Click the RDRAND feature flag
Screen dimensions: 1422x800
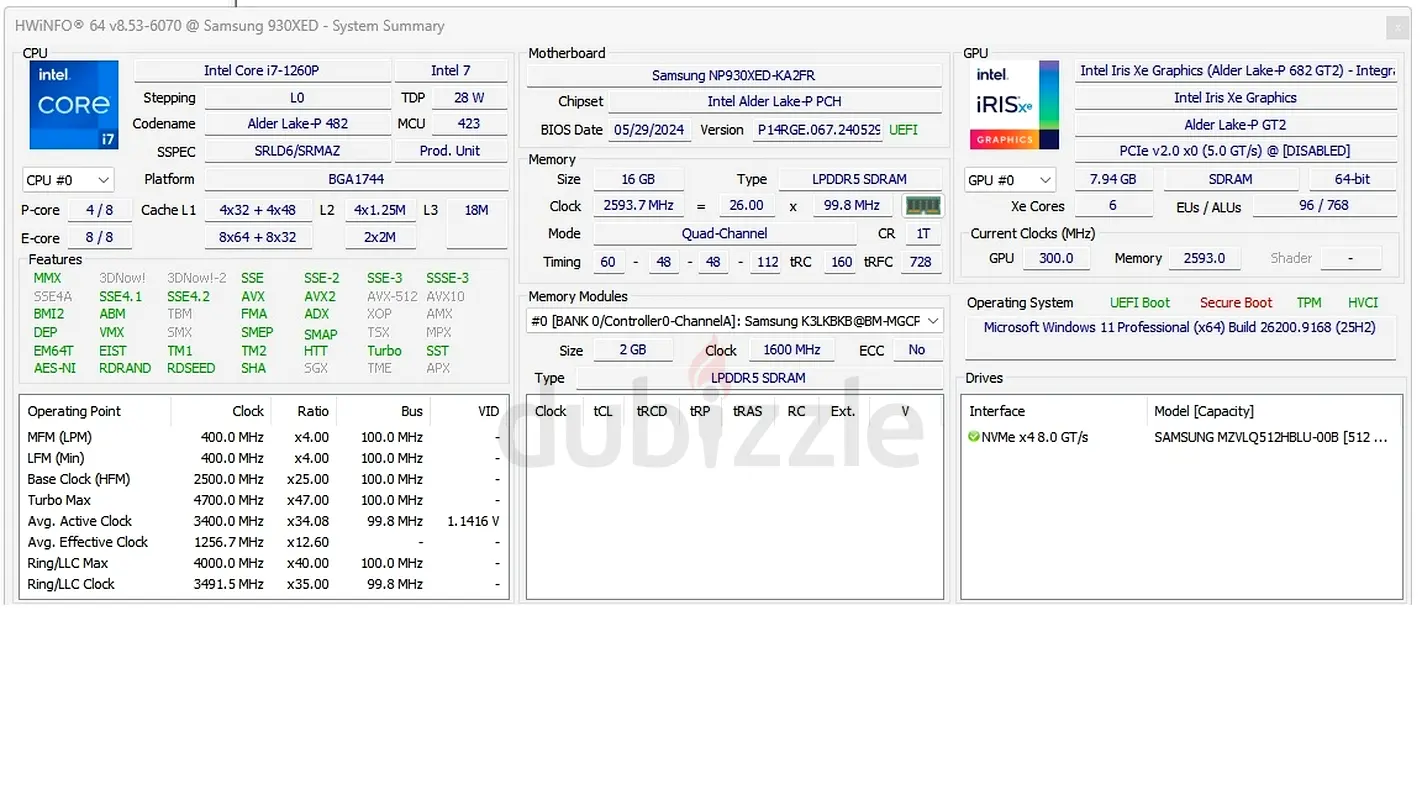[125, 368]
